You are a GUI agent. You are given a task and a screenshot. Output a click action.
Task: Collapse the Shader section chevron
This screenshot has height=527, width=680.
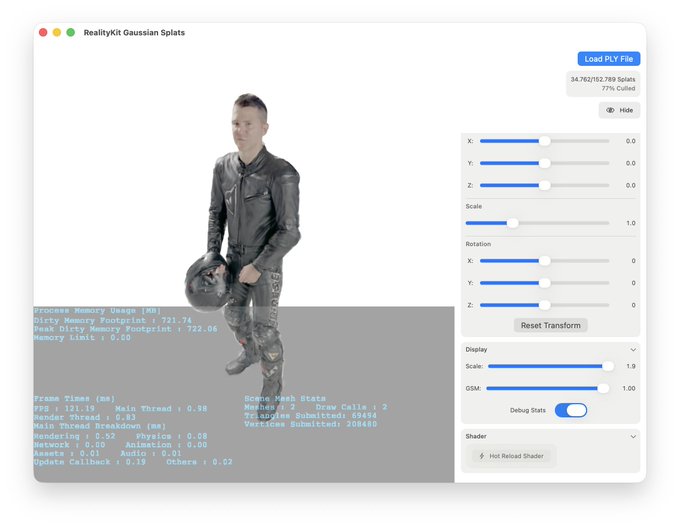pos(633,436)
